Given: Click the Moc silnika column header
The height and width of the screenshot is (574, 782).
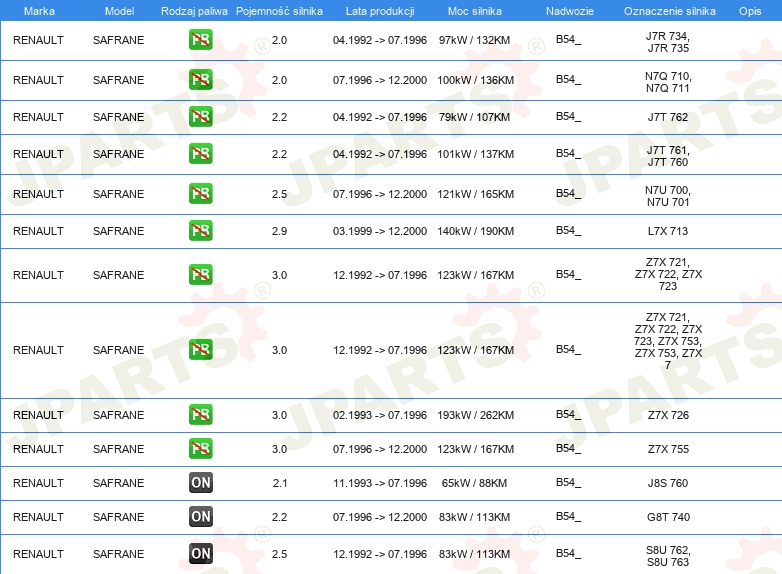Looking at the screenshot, I should pyautogui.click(x=475, y=11).
